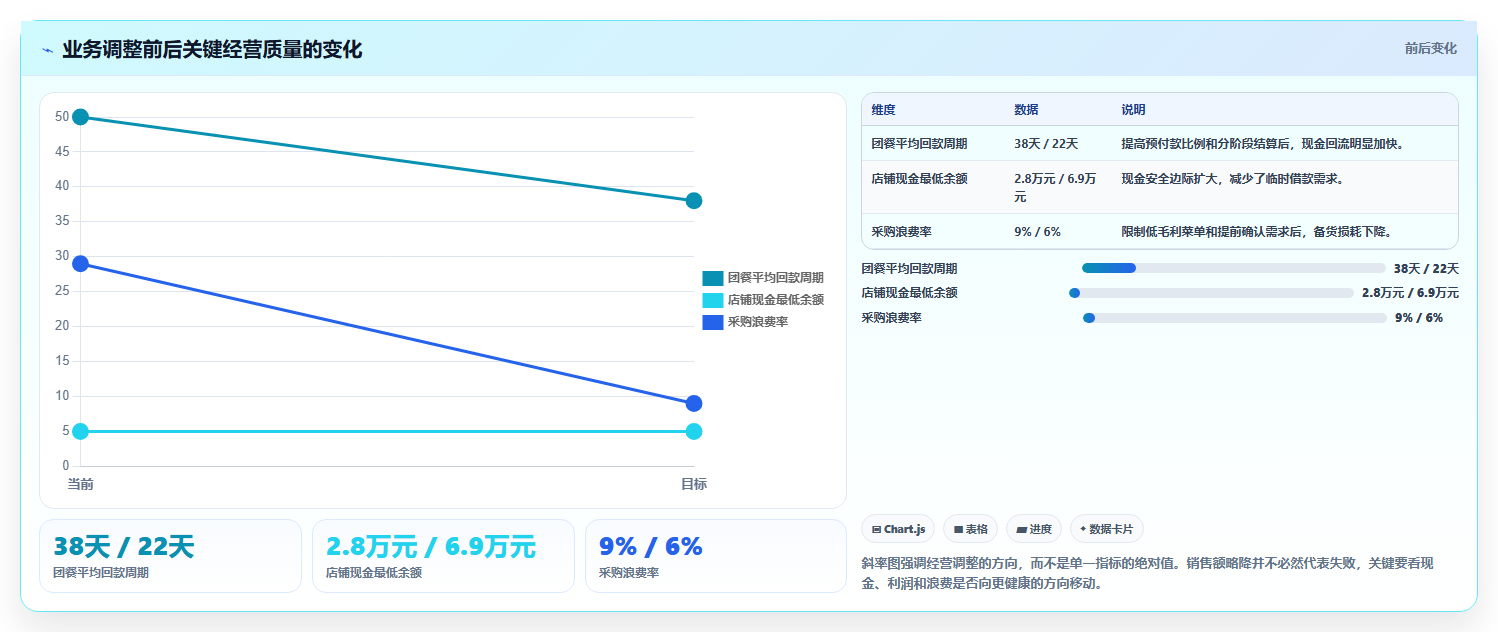Toggle 店铺现金最低余额 legend swatch

pyautogui.click(x=712, y=300)
